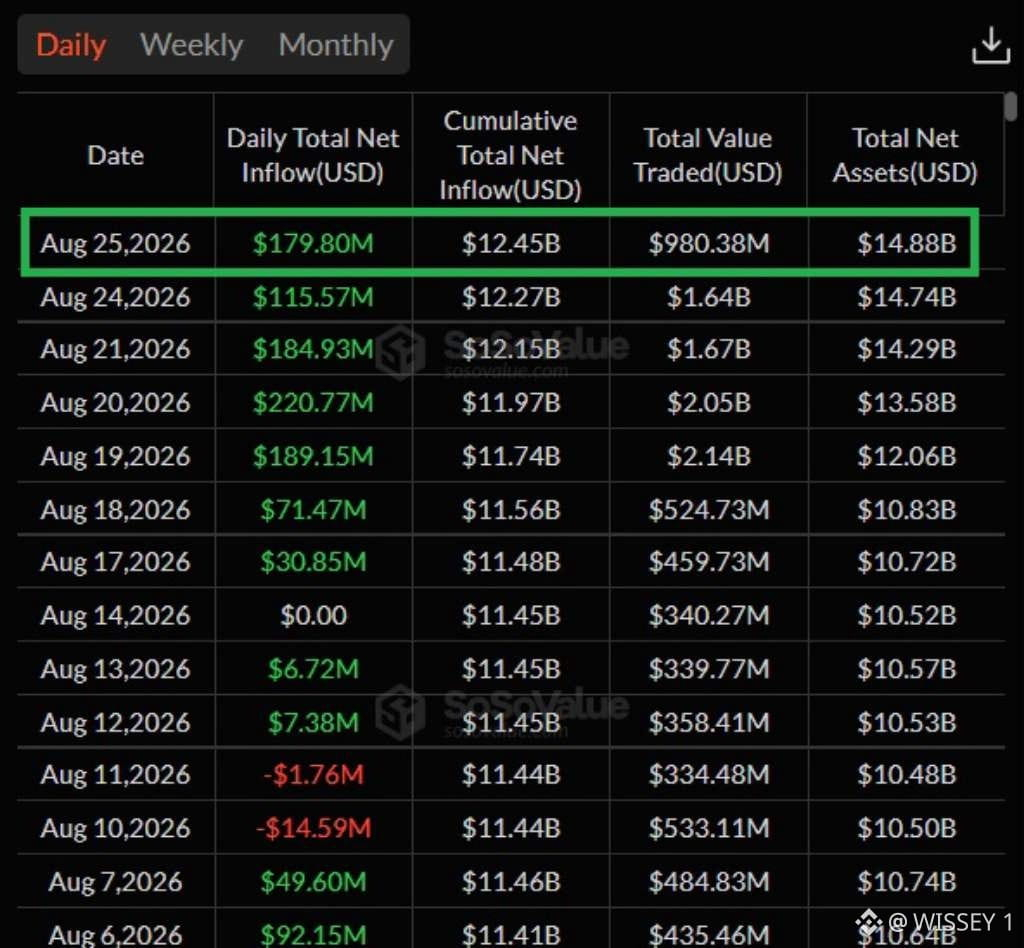Select the $6.72M daily inflow value
Viewport: 1024px width, 948px height.
coord(313,669)
